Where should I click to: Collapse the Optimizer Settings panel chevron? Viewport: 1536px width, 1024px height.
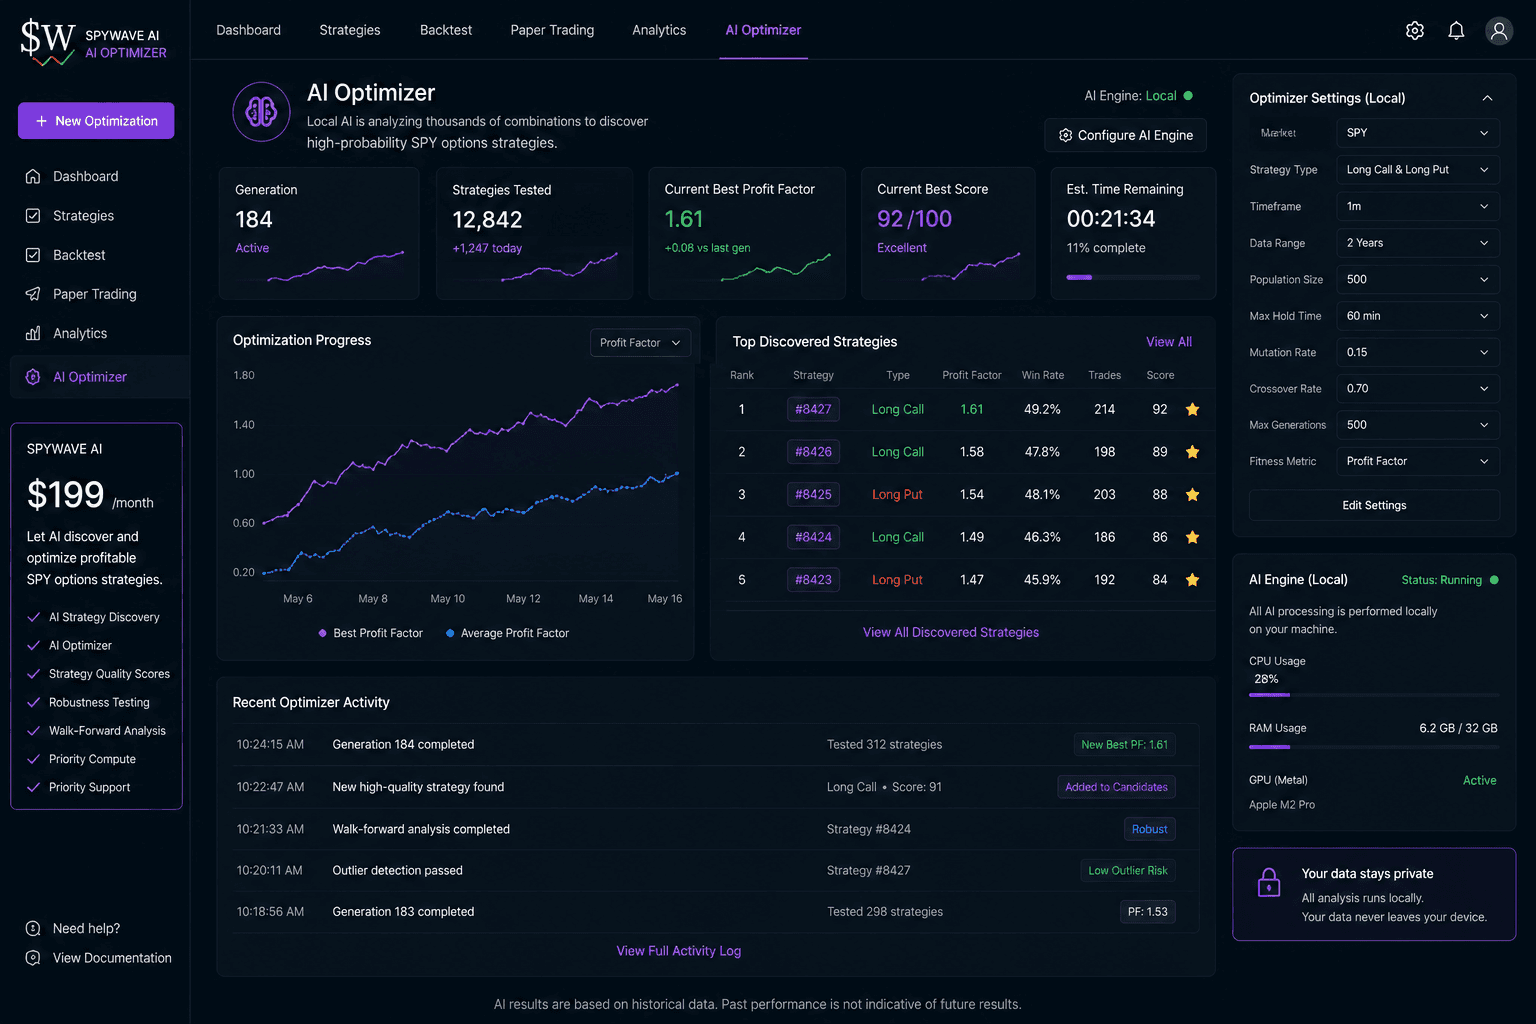[1487, 98]
